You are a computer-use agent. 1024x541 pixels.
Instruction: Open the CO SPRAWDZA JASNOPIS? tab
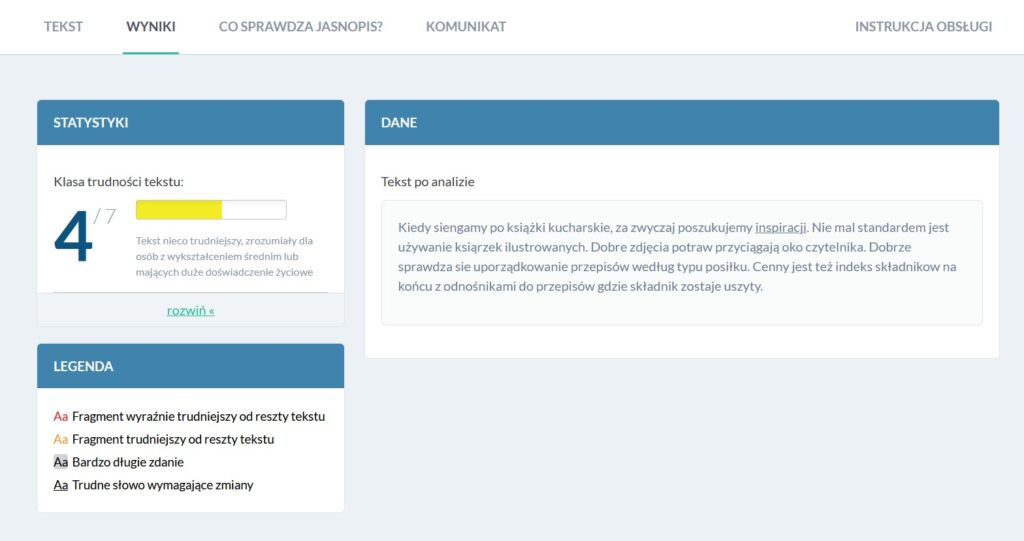(x=300, y=27)
